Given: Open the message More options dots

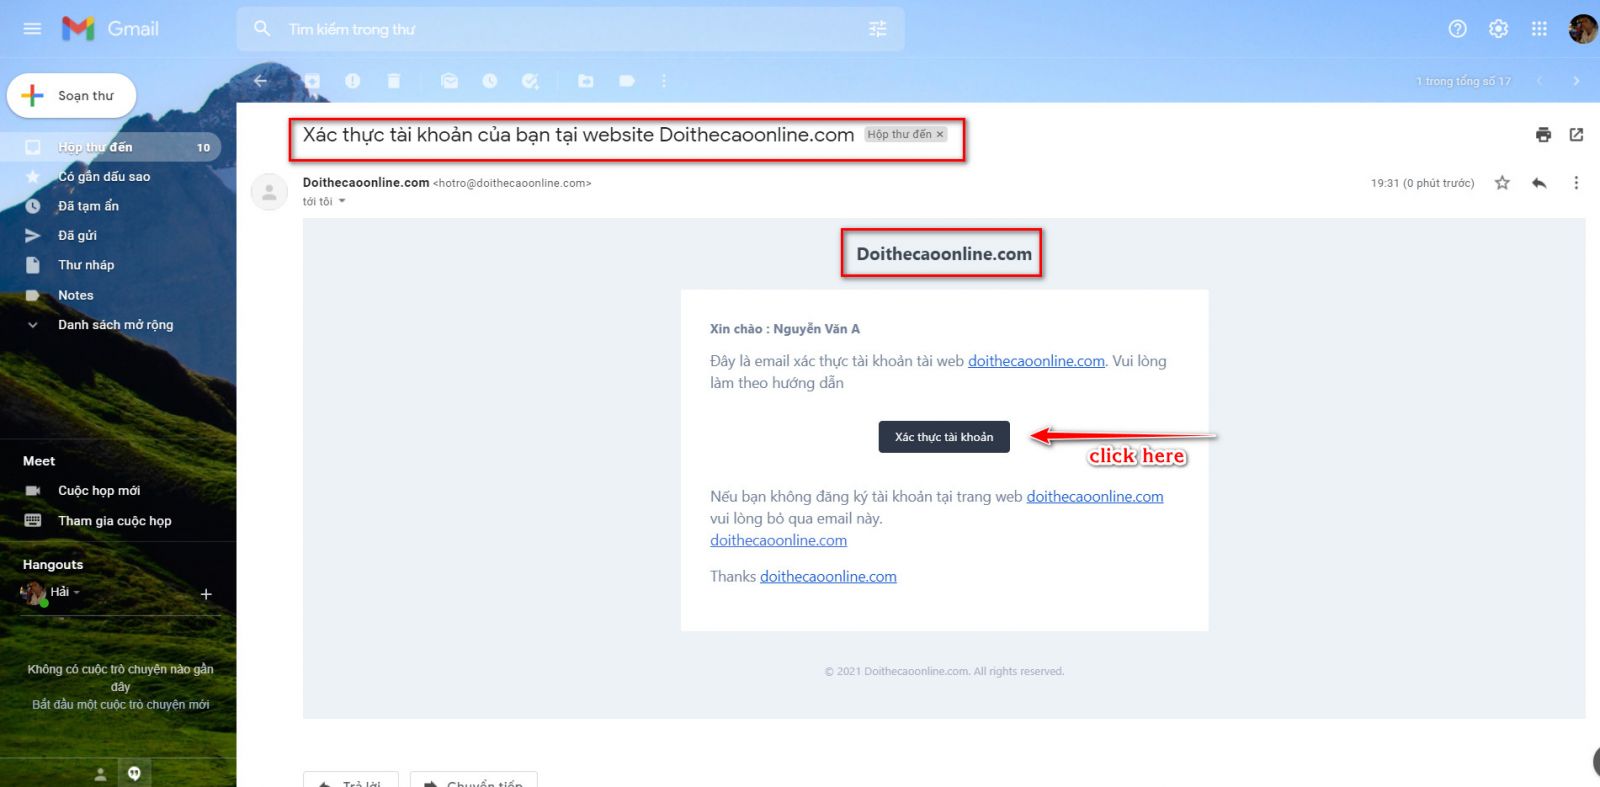Looking at the screenshot, I should tap(1576, 182).
